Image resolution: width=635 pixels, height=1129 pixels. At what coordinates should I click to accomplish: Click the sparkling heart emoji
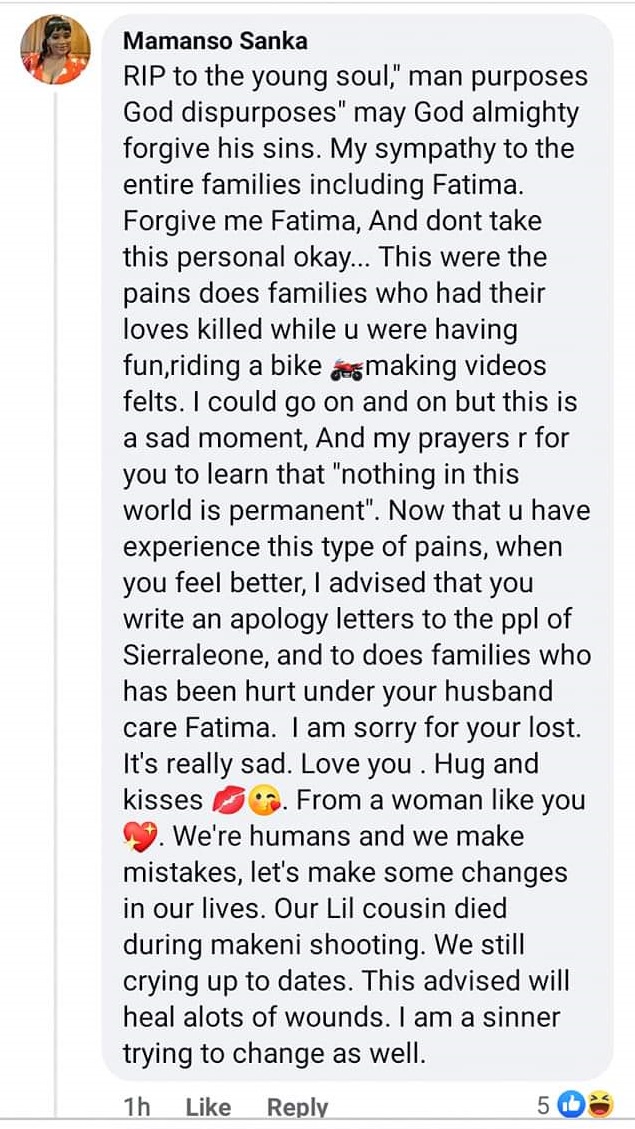pyautogui.click(x=137, y=837)
